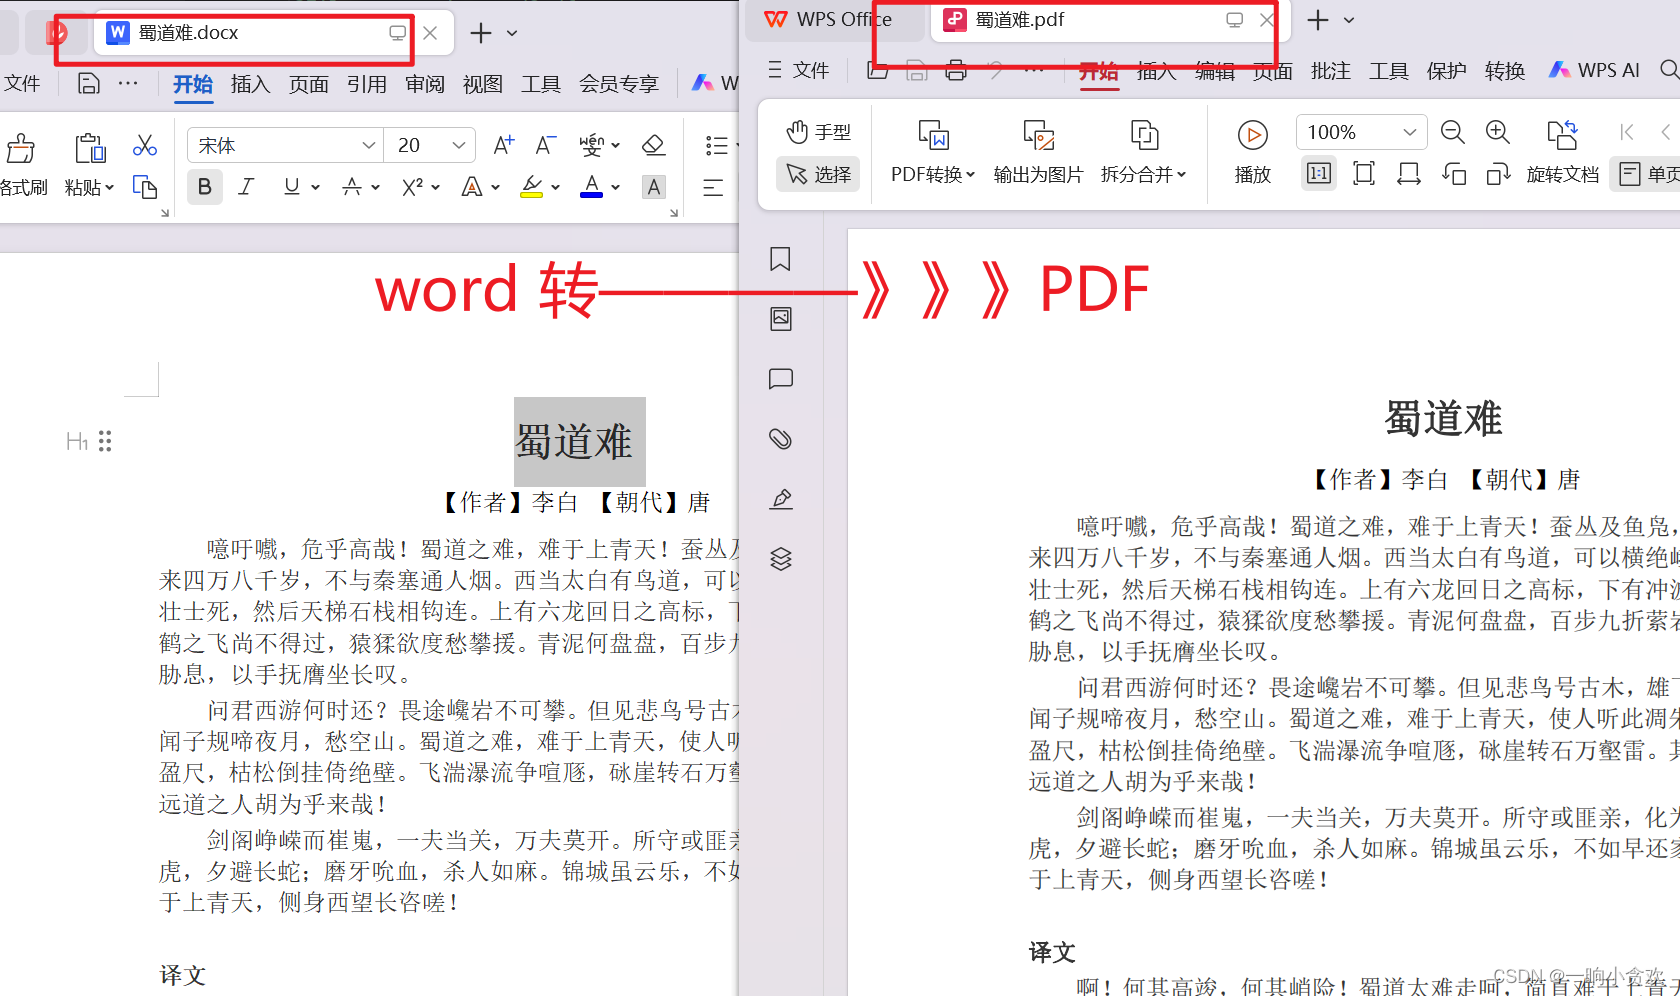
Task: Toggle strikethrough formatting
Action: pyautogui.click(x=352, y=187)
